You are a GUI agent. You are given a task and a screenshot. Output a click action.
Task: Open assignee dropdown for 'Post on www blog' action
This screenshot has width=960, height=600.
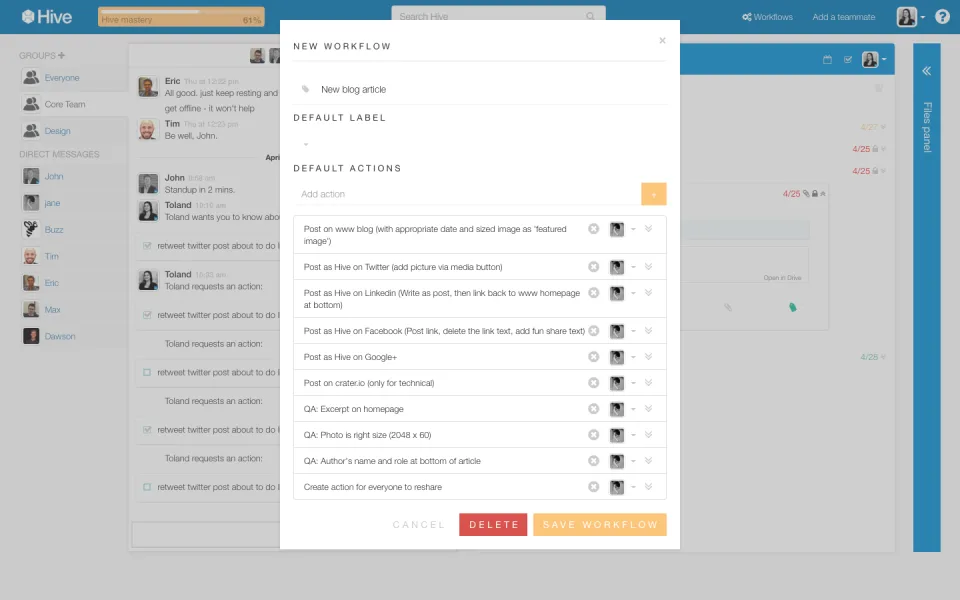633,230
